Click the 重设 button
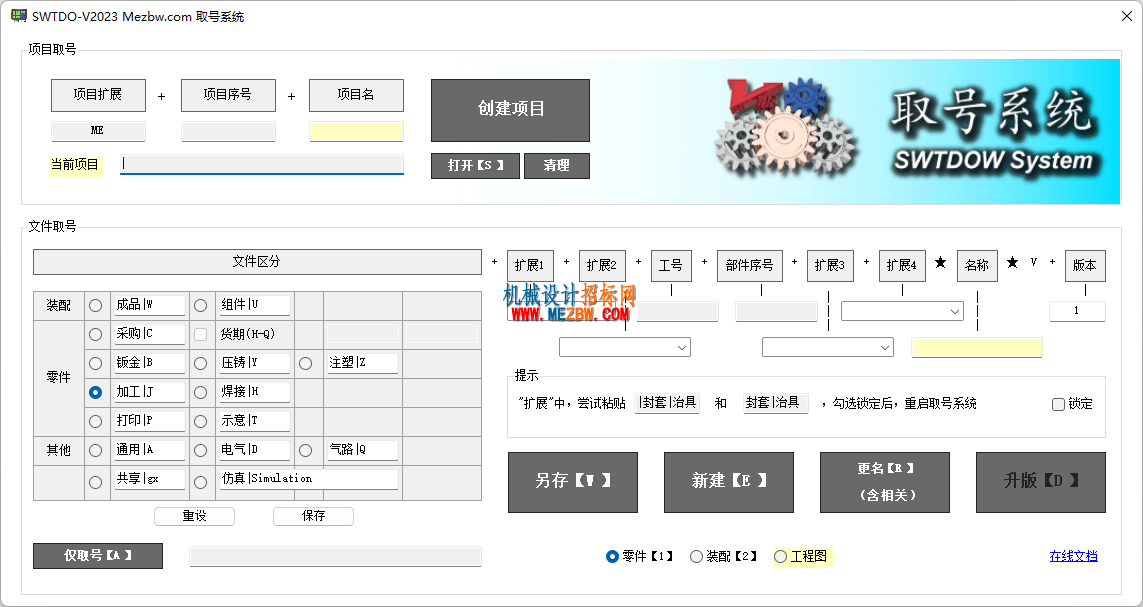 point(195,516)
